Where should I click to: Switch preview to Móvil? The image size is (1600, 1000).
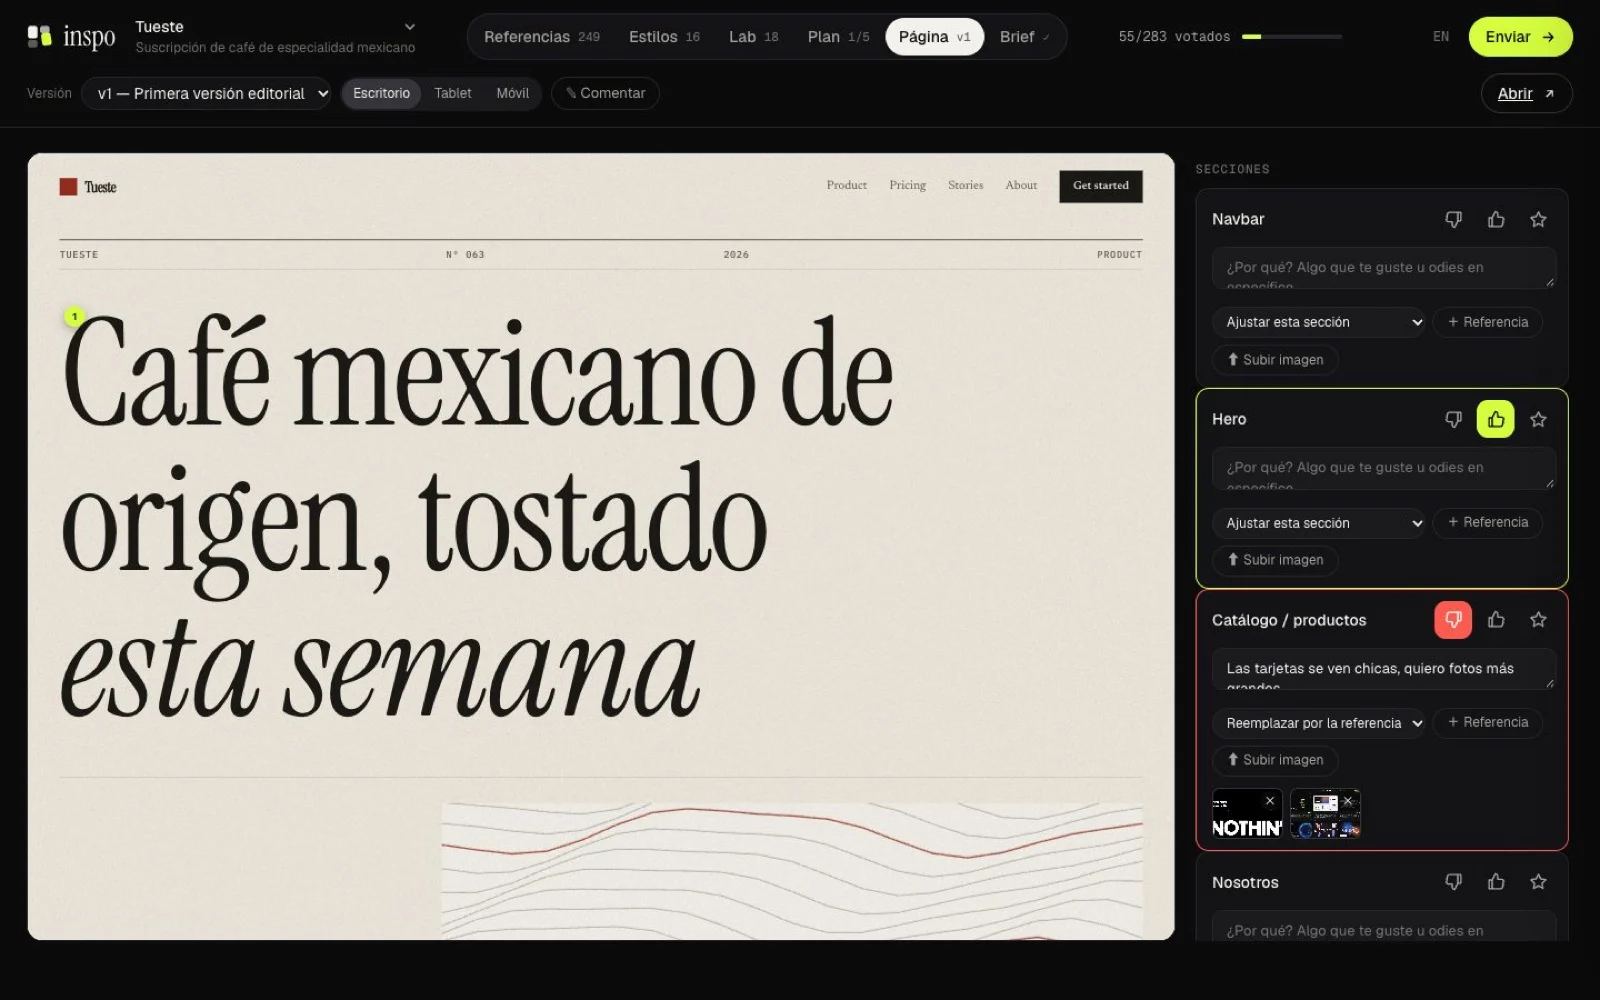[513, 93]
